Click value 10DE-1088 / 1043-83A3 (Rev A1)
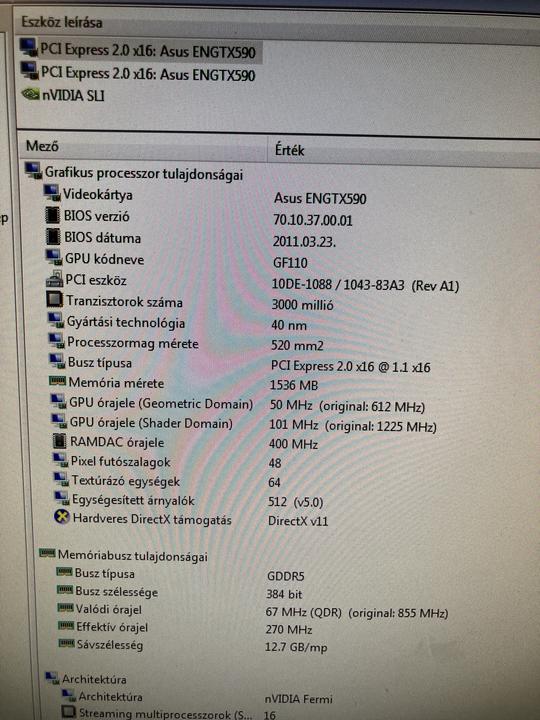Image resolution: width=540 pixels, height=720 pixels. point(366,285)
